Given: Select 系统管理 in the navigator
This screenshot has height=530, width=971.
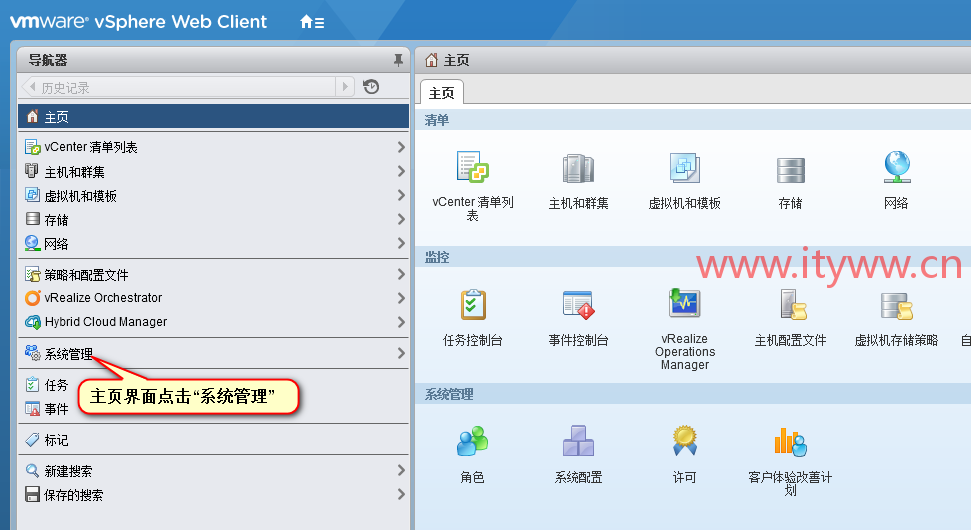Looking at the screenshot, I should tap(214, 354).
